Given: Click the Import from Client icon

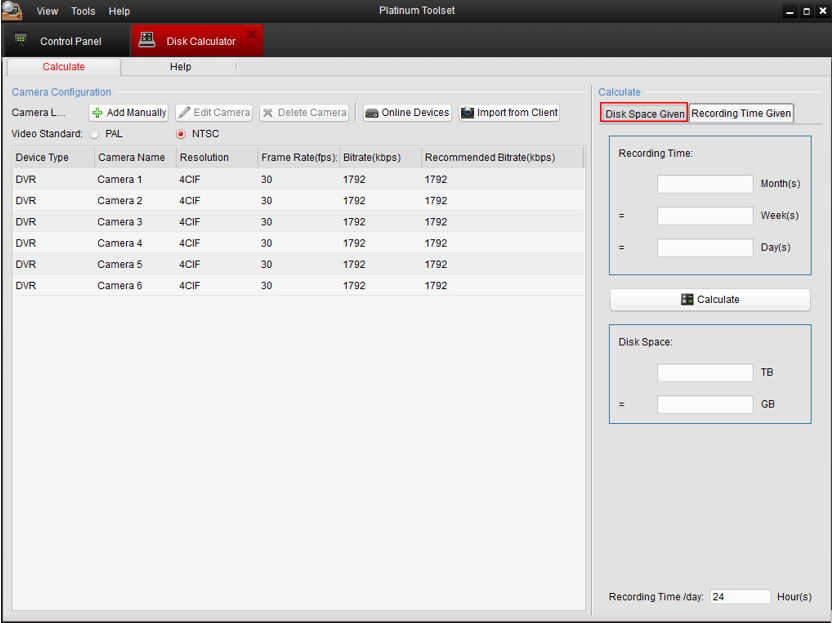Looking at the screenshot, I should 467,113.
